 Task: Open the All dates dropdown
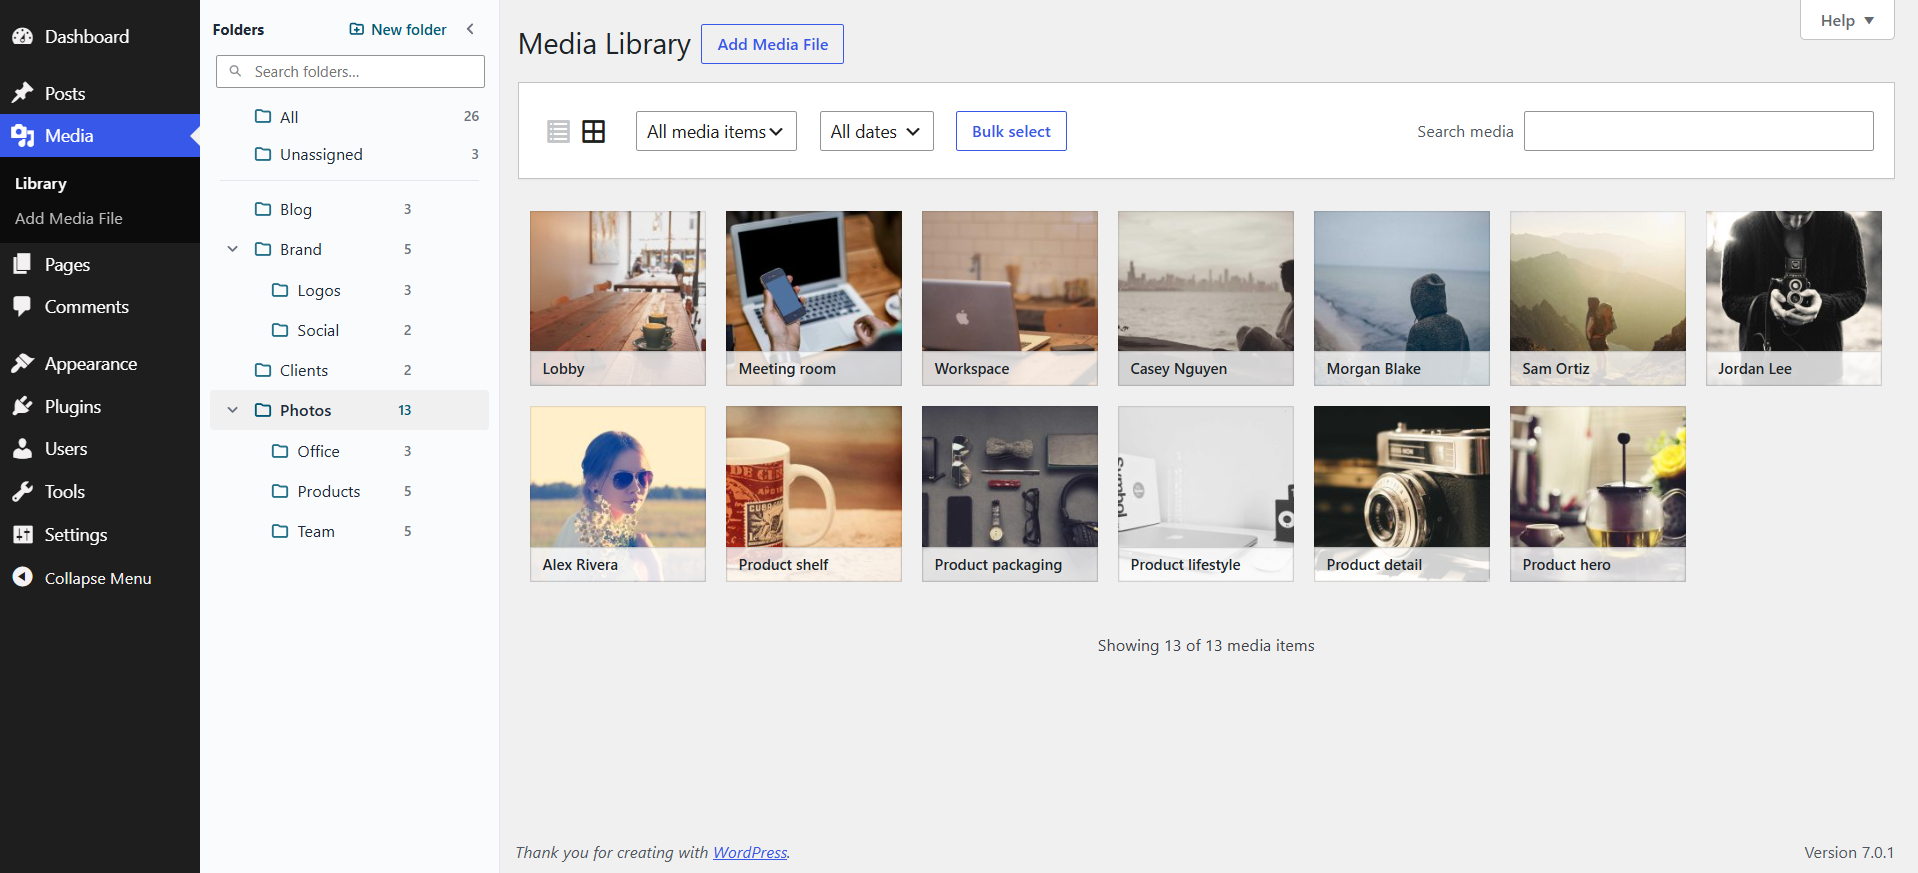point(876,131)
